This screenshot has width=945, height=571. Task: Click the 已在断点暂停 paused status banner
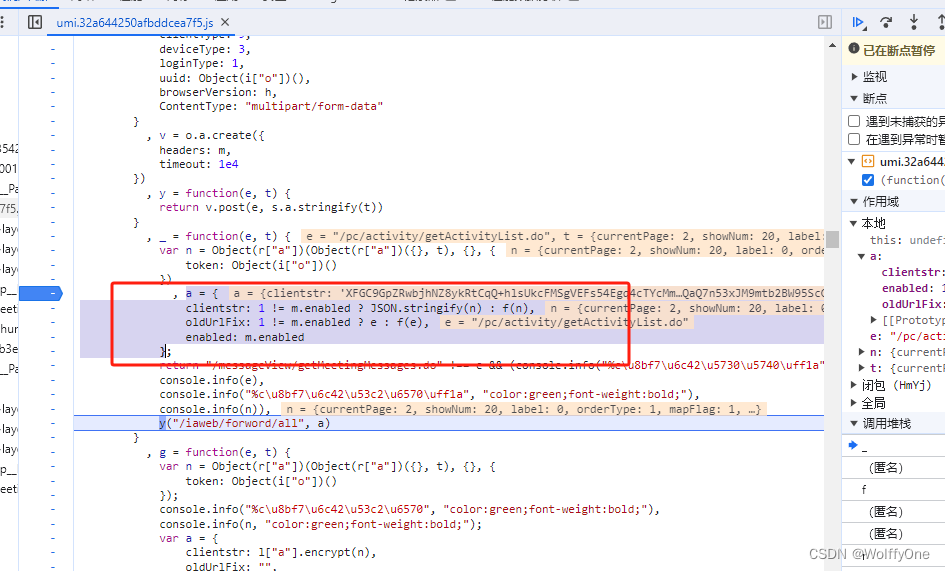tap(892, 50)
